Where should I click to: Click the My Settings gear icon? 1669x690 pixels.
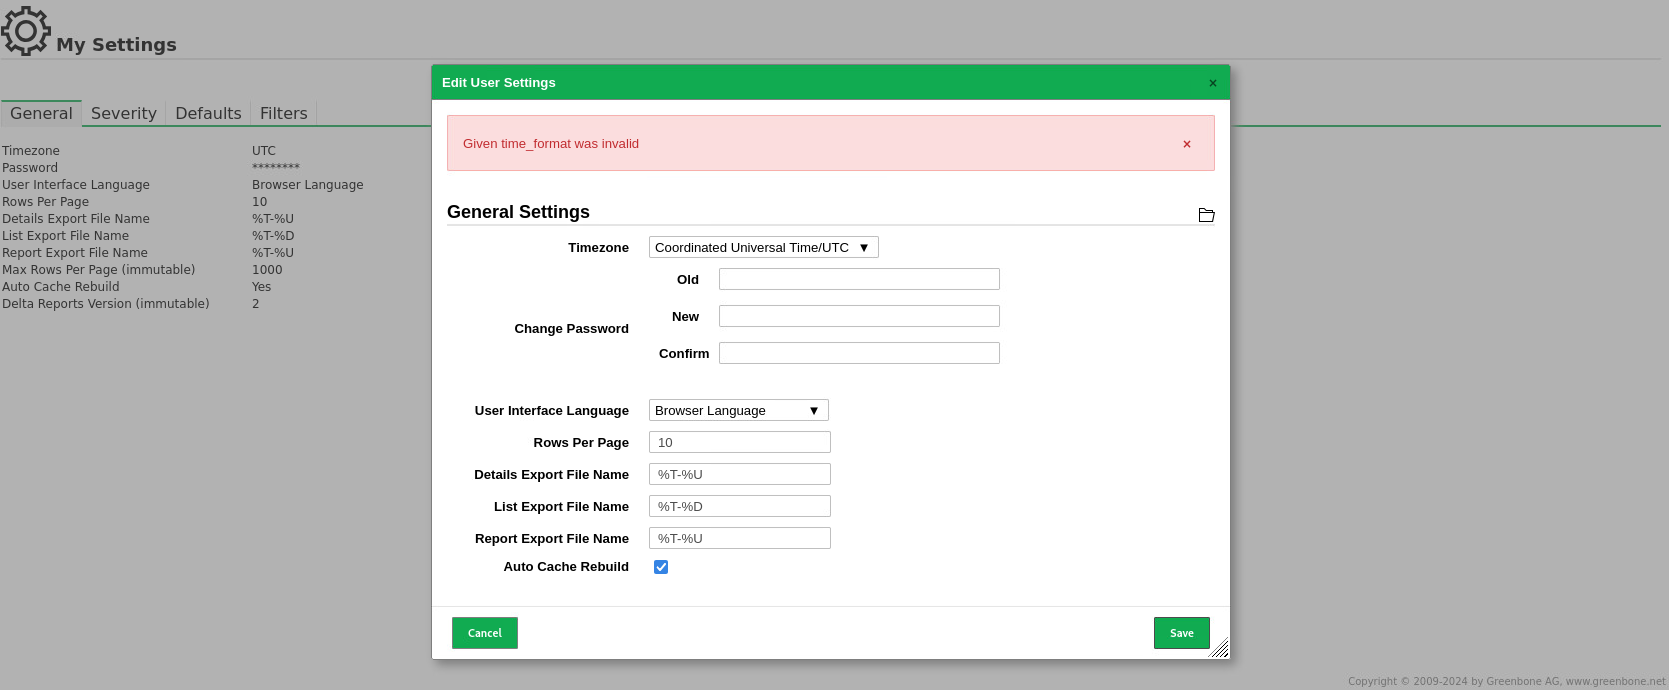point(26,31)
